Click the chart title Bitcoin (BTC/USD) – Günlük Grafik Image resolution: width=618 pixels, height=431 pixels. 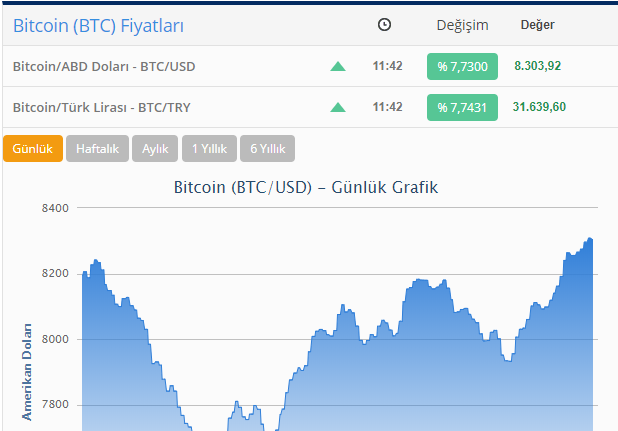point(306,187)
